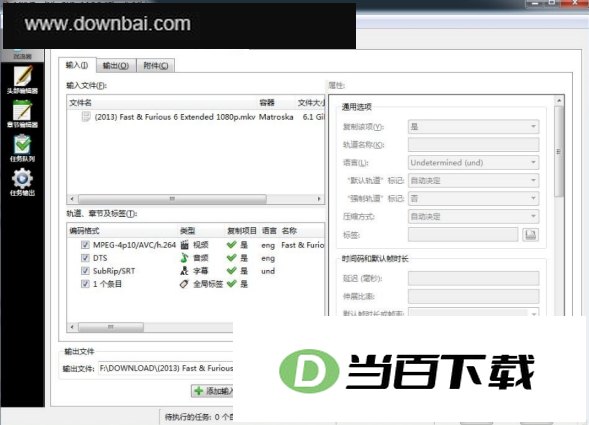Image resolution: width=589 pixels, height=425 pixels.
Task: Click the 类型 column header
Action: (187, 231)
